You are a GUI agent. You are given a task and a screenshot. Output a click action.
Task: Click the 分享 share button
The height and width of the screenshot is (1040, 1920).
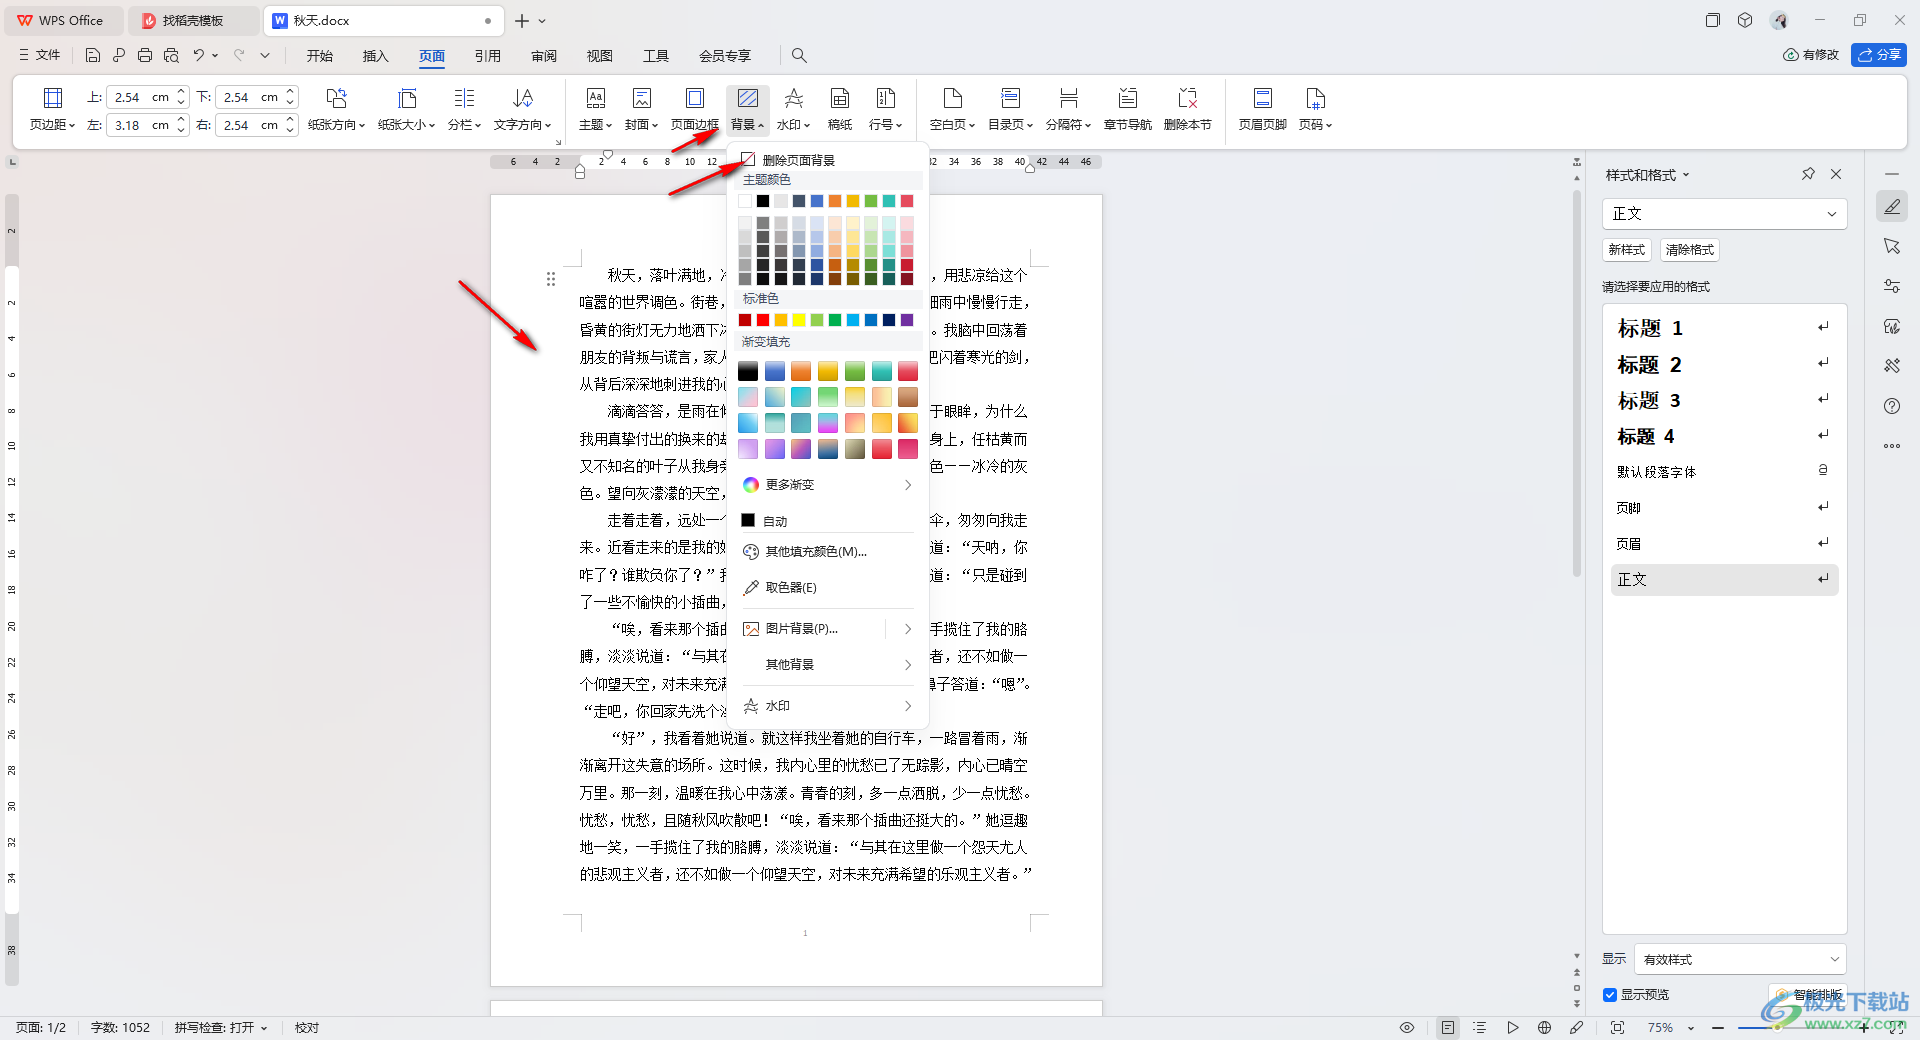[1879, 55]
